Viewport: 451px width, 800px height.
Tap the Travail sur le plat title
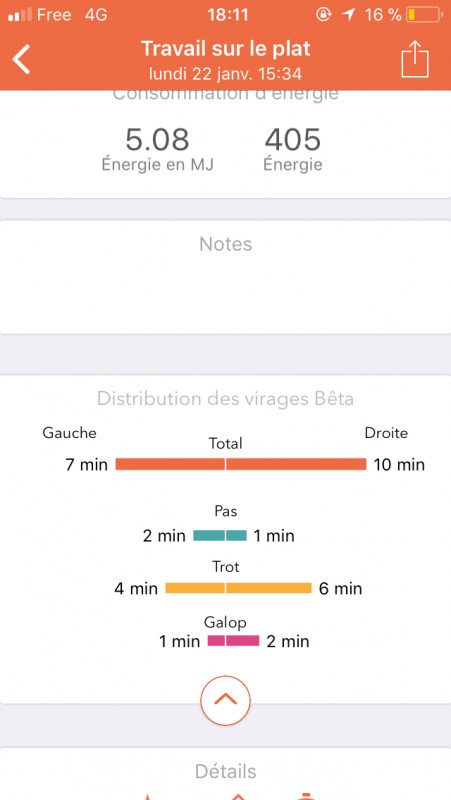(226, 49)
